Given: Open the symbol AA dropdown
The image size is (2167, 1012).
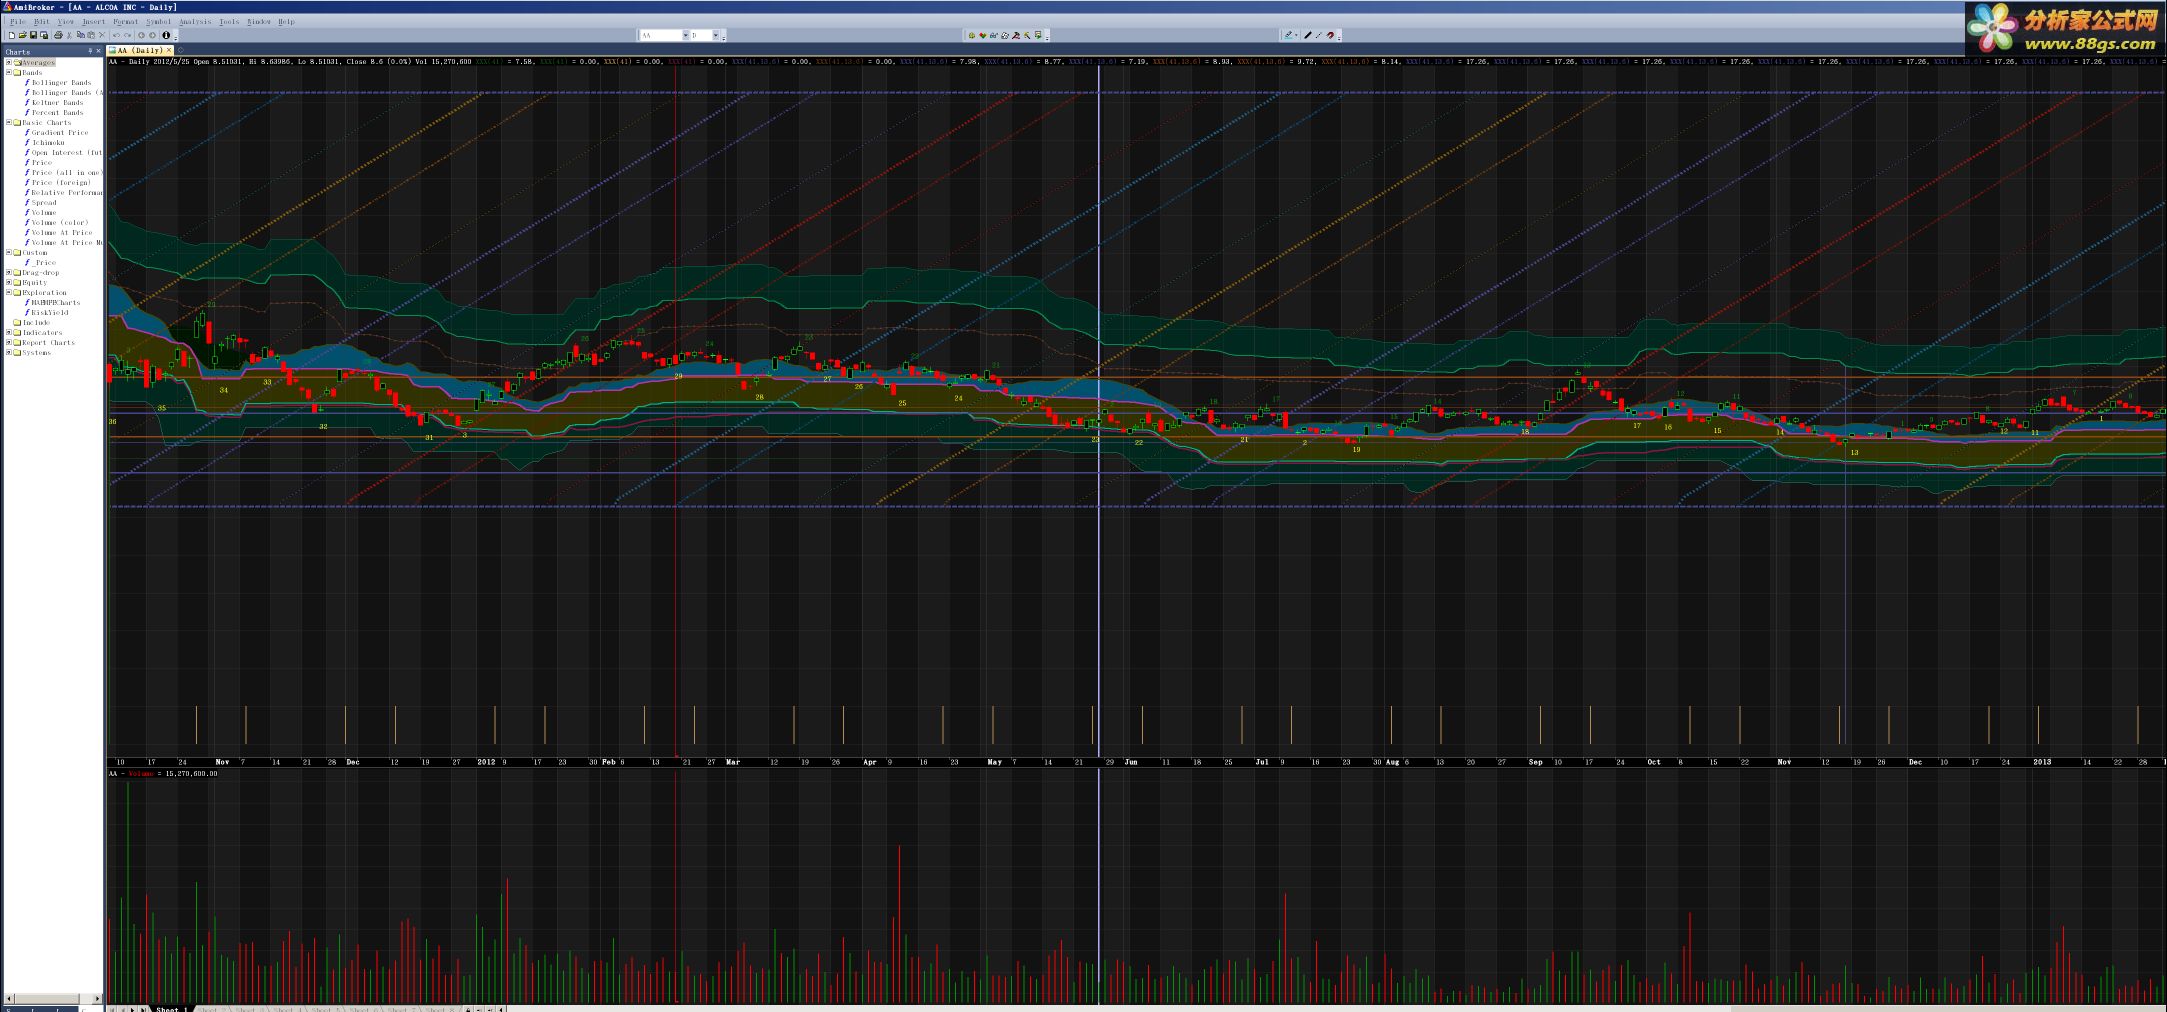Looking at the screenshot, I should click(x=686, y=35).
